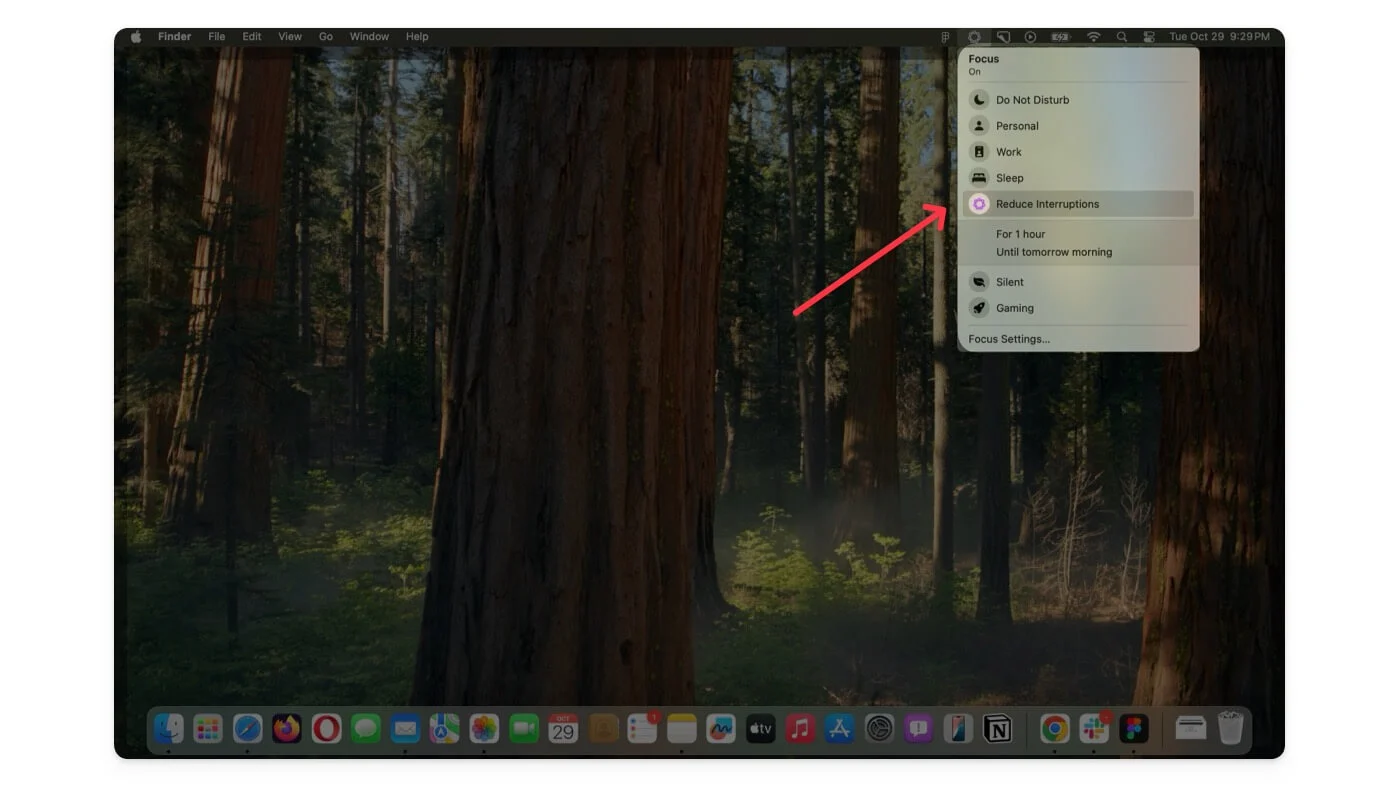The width and height of the screenshot is (1399, 787).
Task: Open Figma from the Dock
Action: 1133,729
